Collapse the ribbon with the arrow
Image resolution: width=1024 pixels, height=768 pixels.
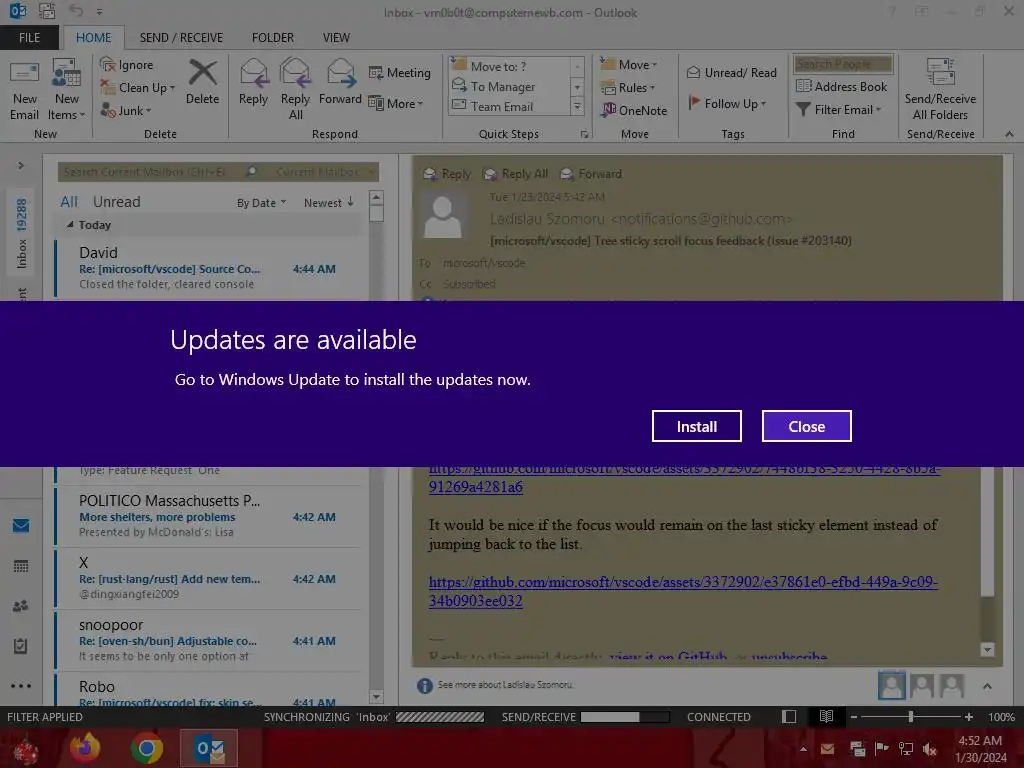pos(1009,134)
